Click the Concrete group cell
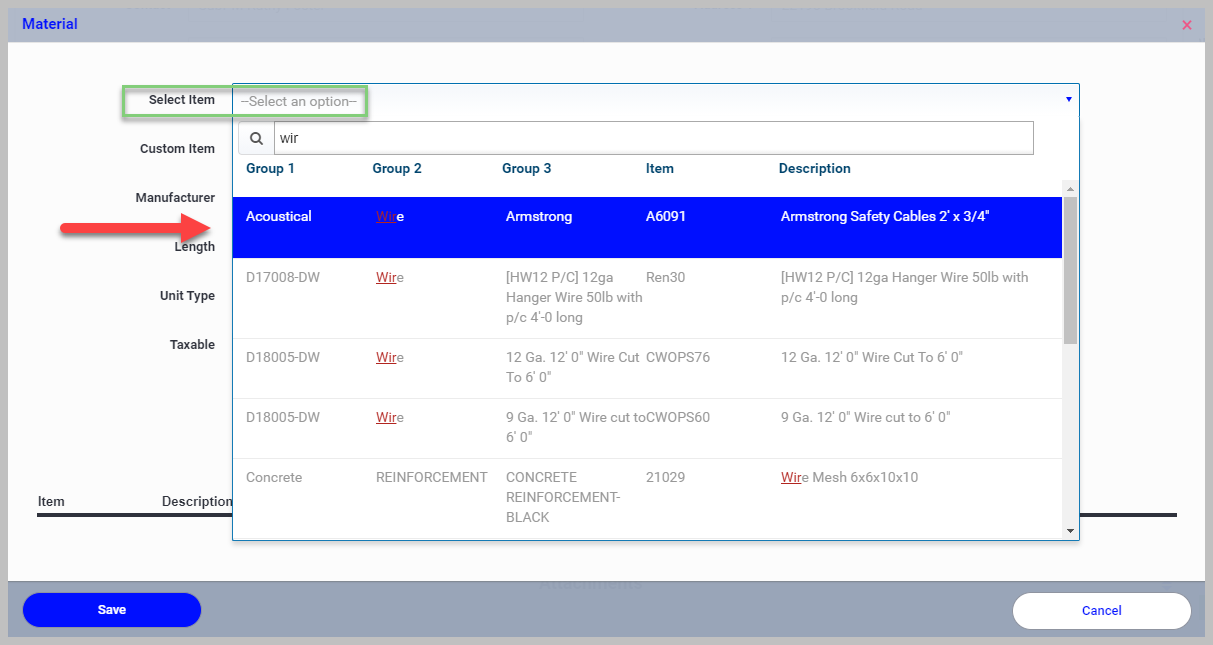The width and height of the screenshot is (1213, 645). click(x=274, y=477)
